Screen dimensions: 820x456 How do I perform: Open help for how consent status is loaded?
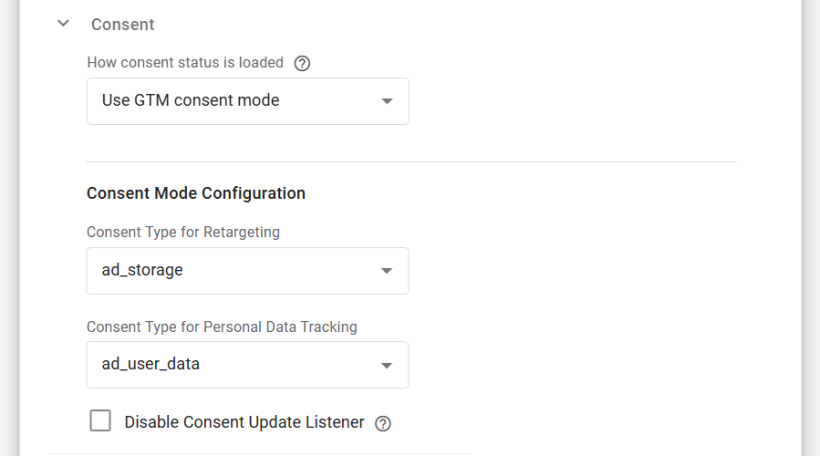302,63
